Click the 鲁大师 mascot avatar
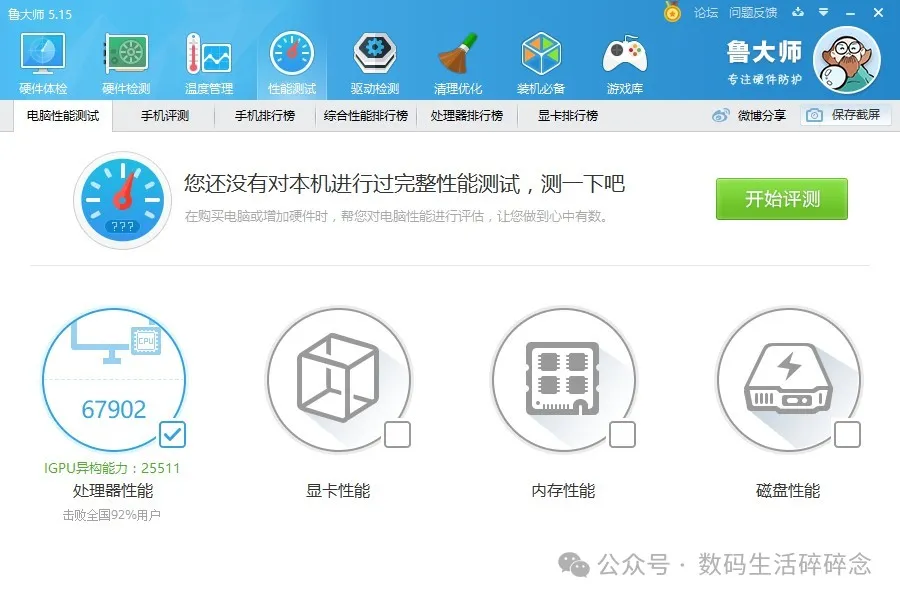 pyautogui.click(x=847, y=60)
